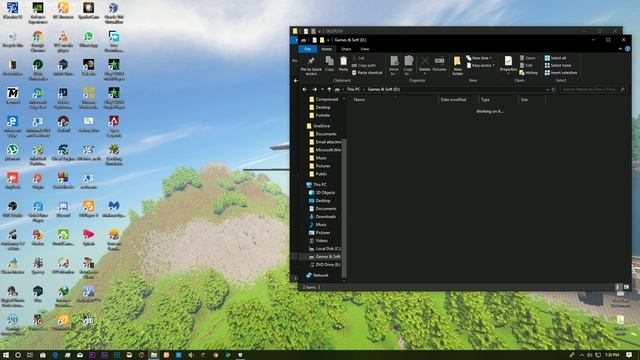Select the Cut command
The width and height of the screenshot is (640, 360).
358,58
